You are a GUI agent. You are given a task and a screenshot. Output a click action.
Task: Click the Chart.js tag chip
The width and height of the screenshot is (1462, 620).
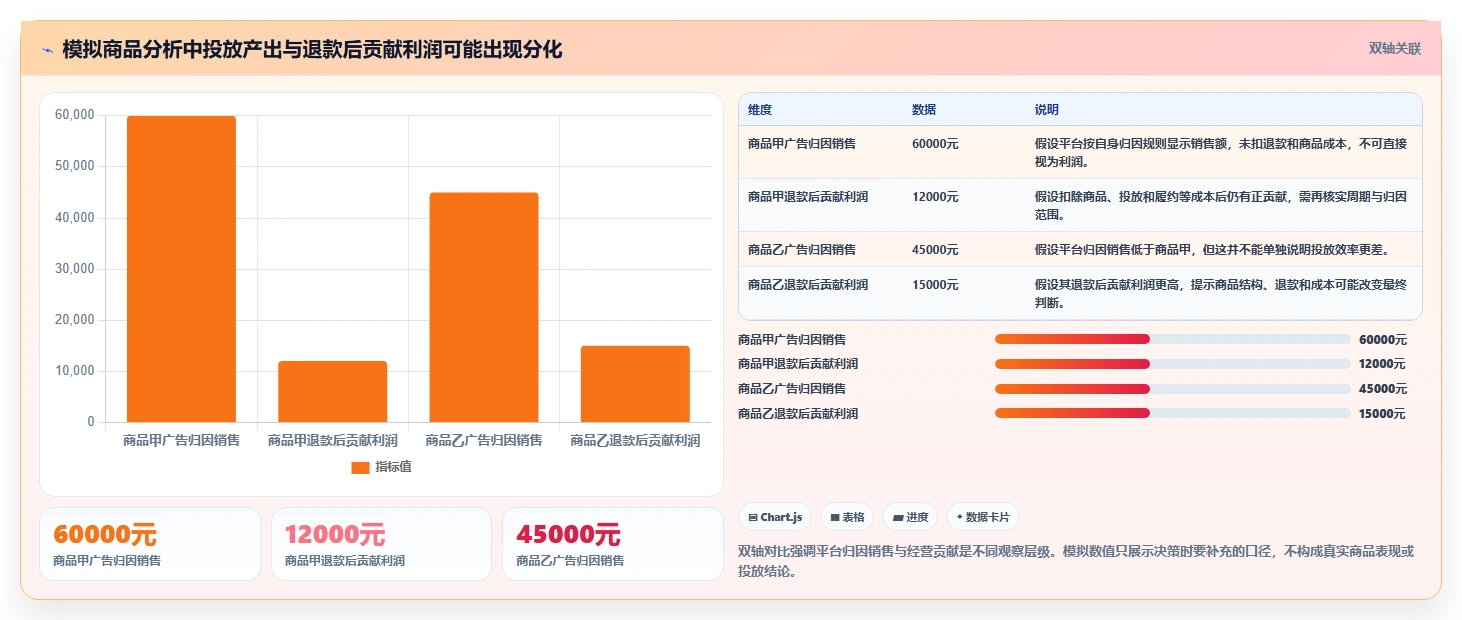tap(775, 517)
